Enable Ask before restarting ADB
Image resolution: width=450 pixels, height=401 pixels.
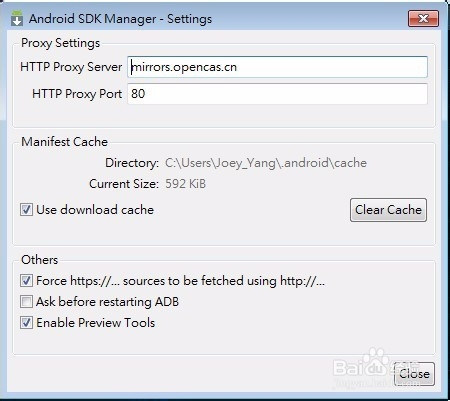click(x=26, y=302)
